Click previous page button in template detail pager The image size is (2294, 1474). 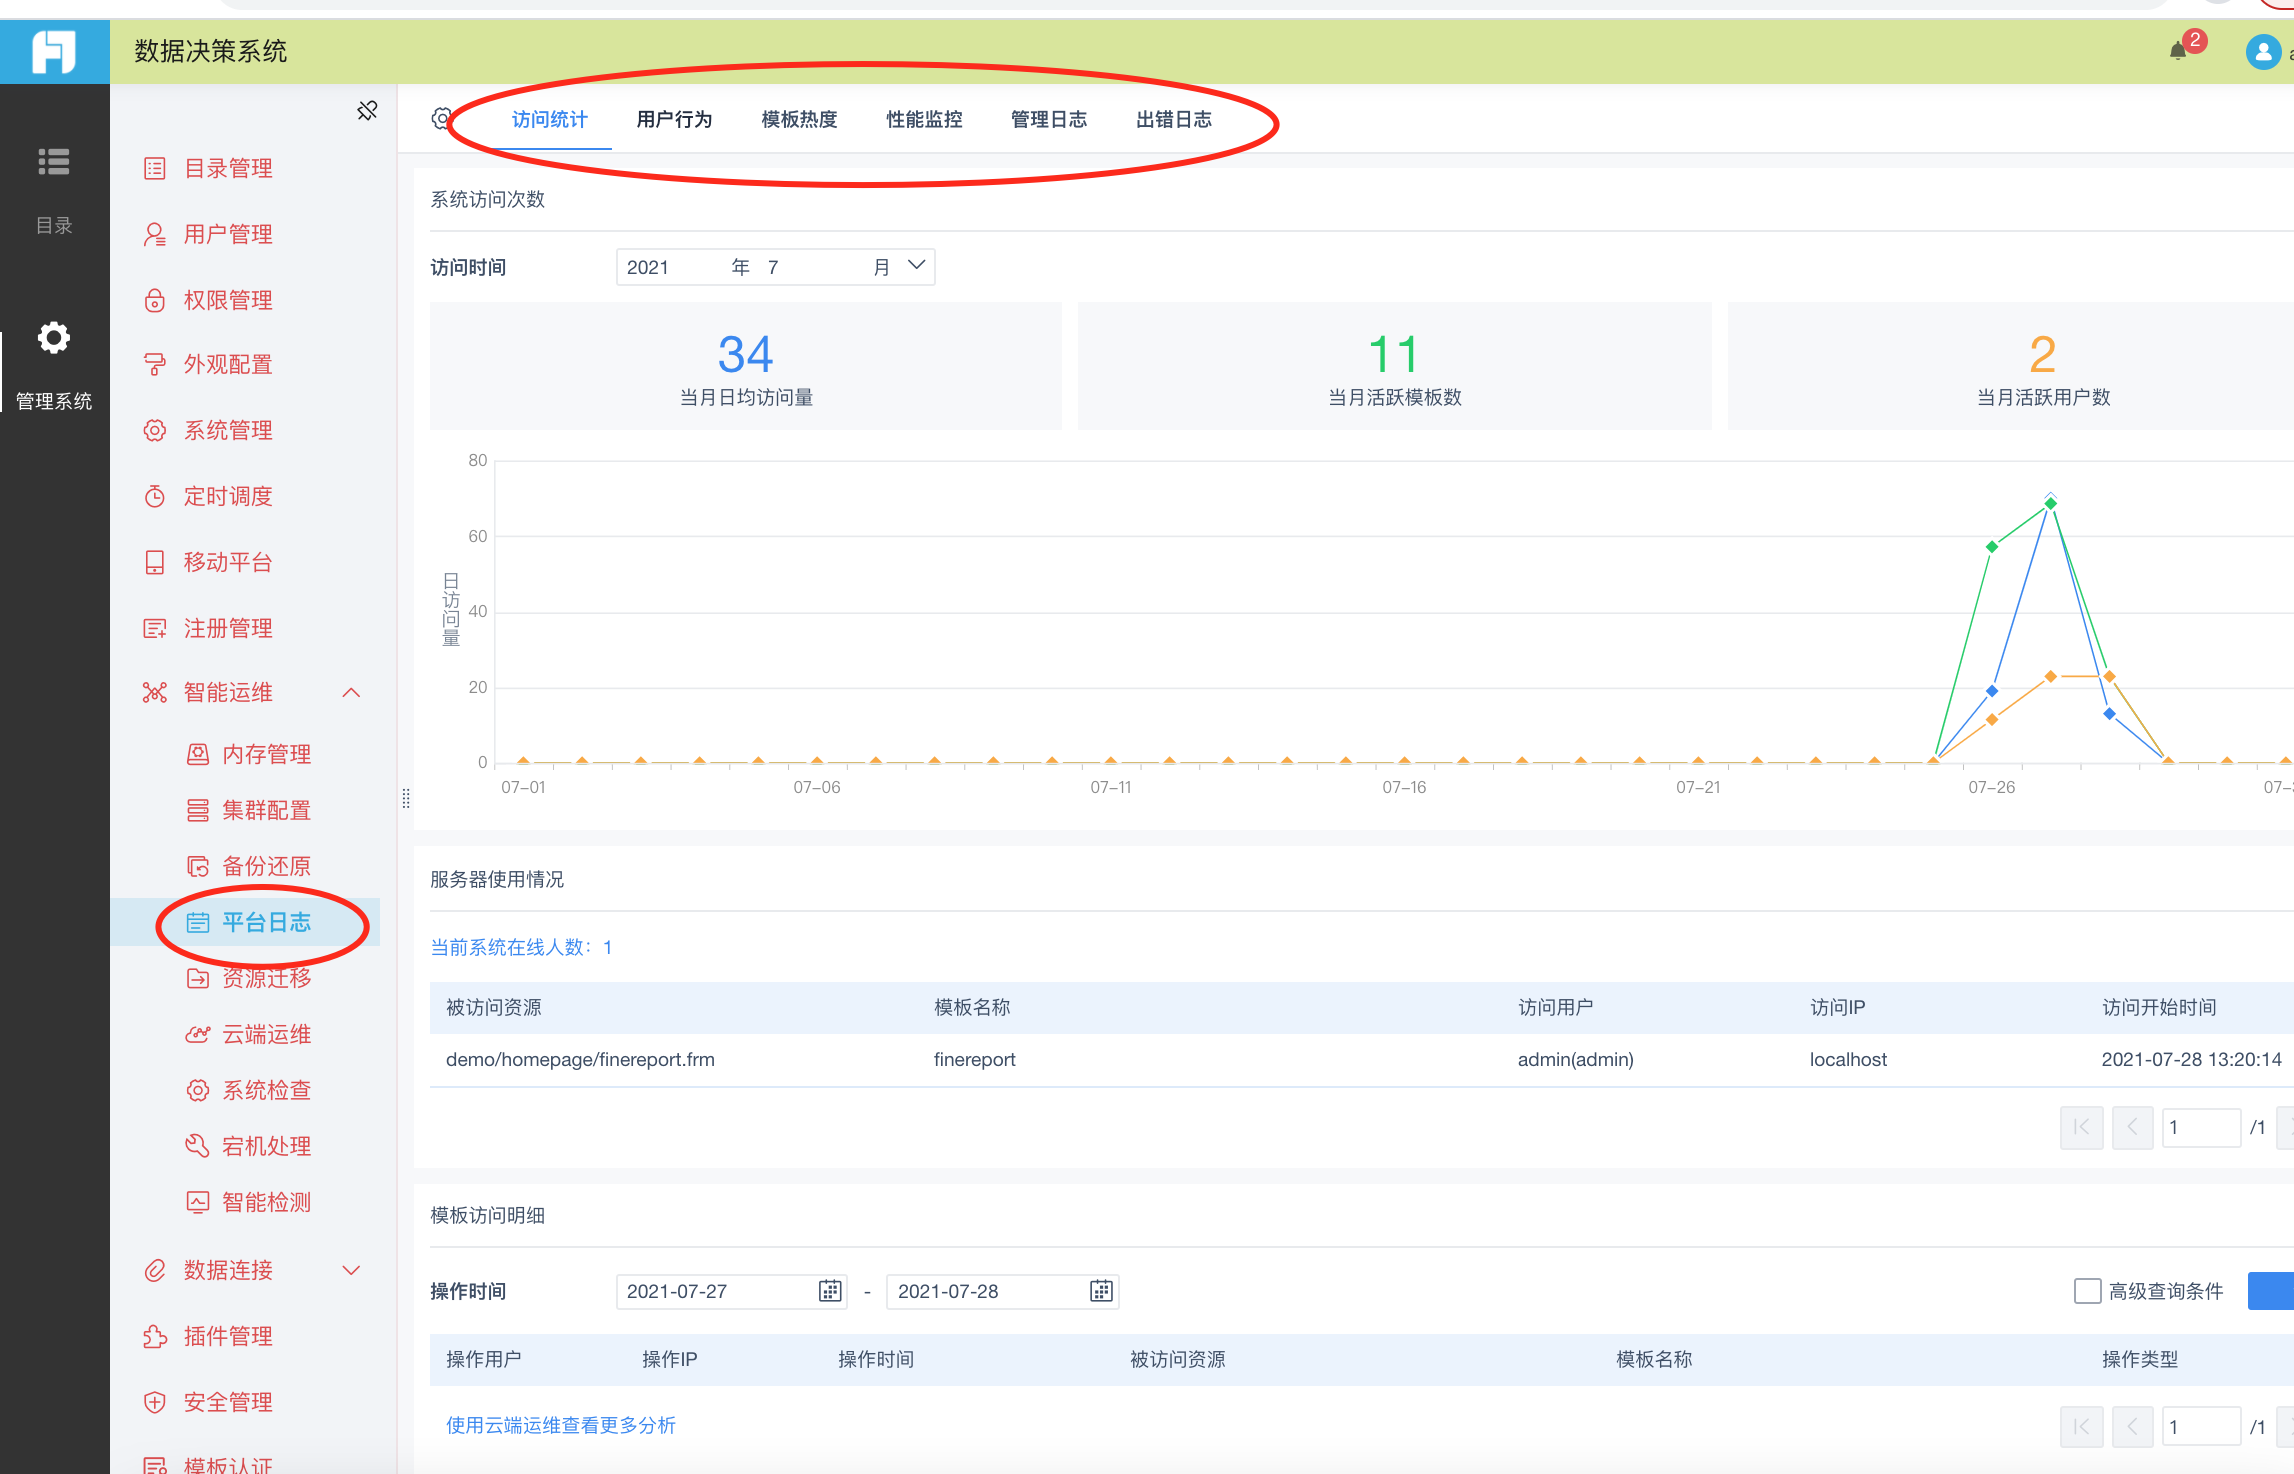tap(2132, 1427)
